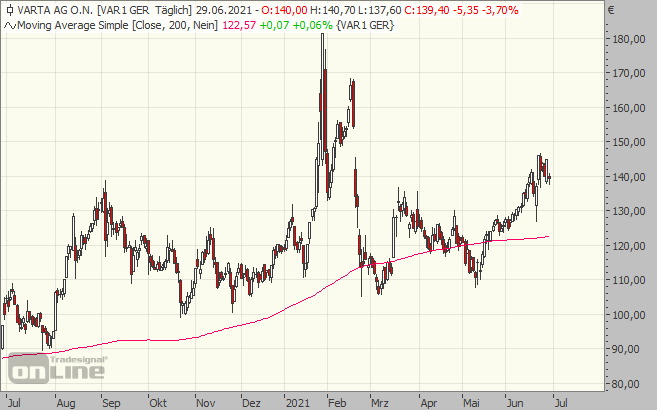Viewport: 657px width, 410px height.
Task: Click the close value 'C:139,40'
Action: (428, 10)
